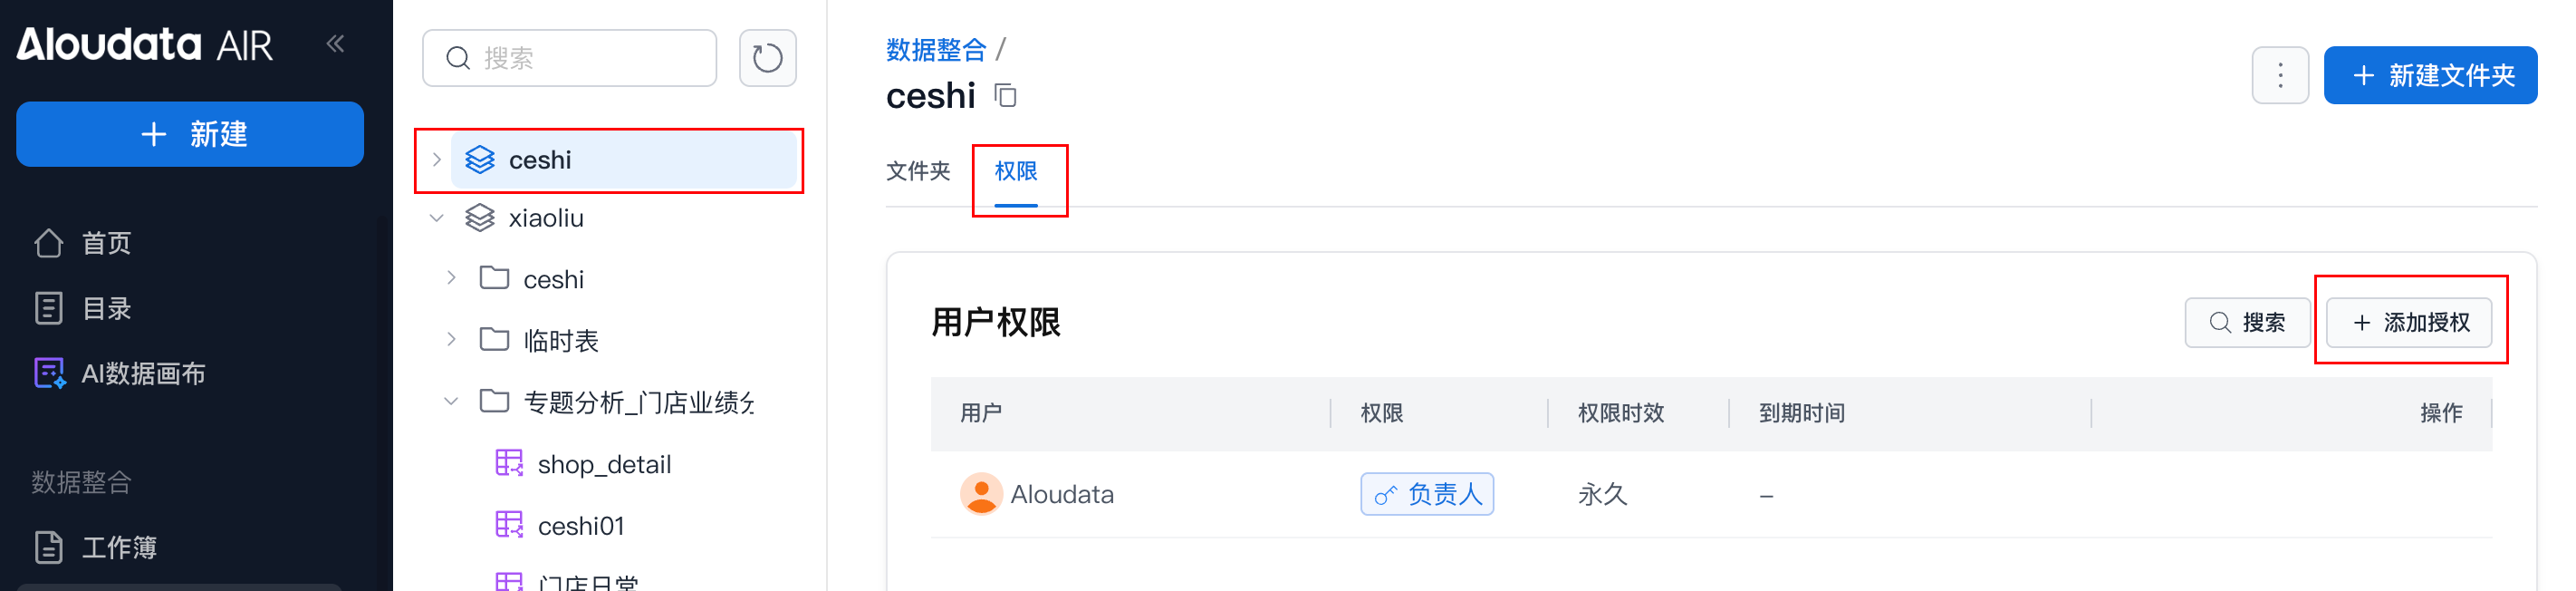Click the blue 新建 button
Viewport: 2576px width, 591px height.
pos(190,134)
